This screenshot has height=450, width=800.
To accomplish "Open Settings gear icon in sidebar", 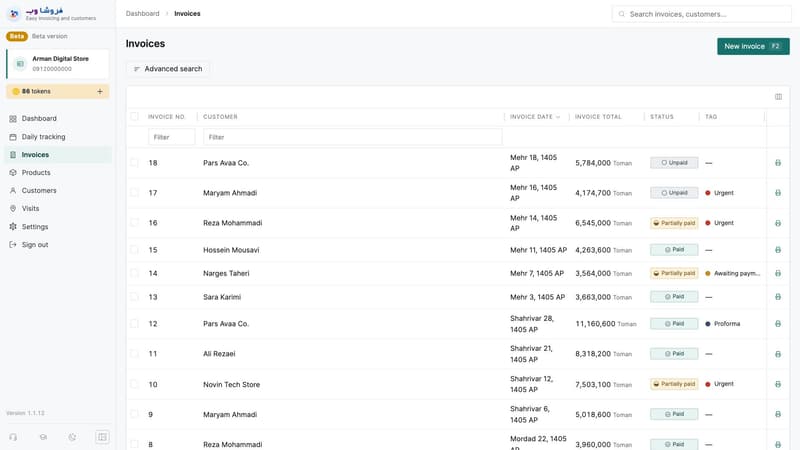I will pyautogui.click(x=13, y=227).
